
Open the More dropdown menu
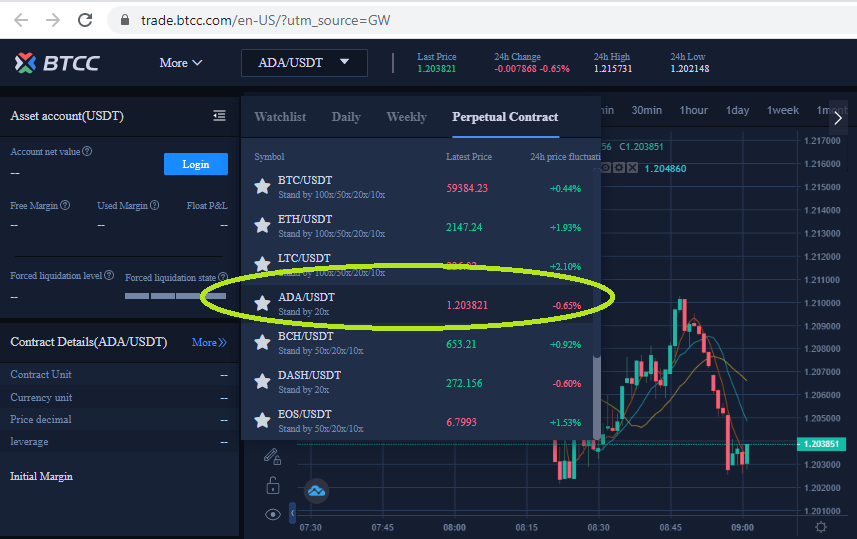point(180,63)
